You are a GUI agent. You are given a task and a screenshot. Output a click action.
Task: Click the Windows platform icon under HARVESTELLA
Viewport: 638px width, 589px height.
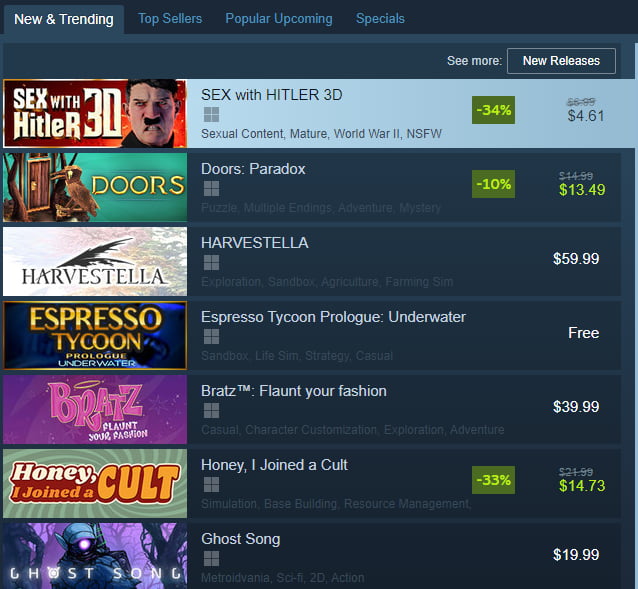[x=211, y=263]
